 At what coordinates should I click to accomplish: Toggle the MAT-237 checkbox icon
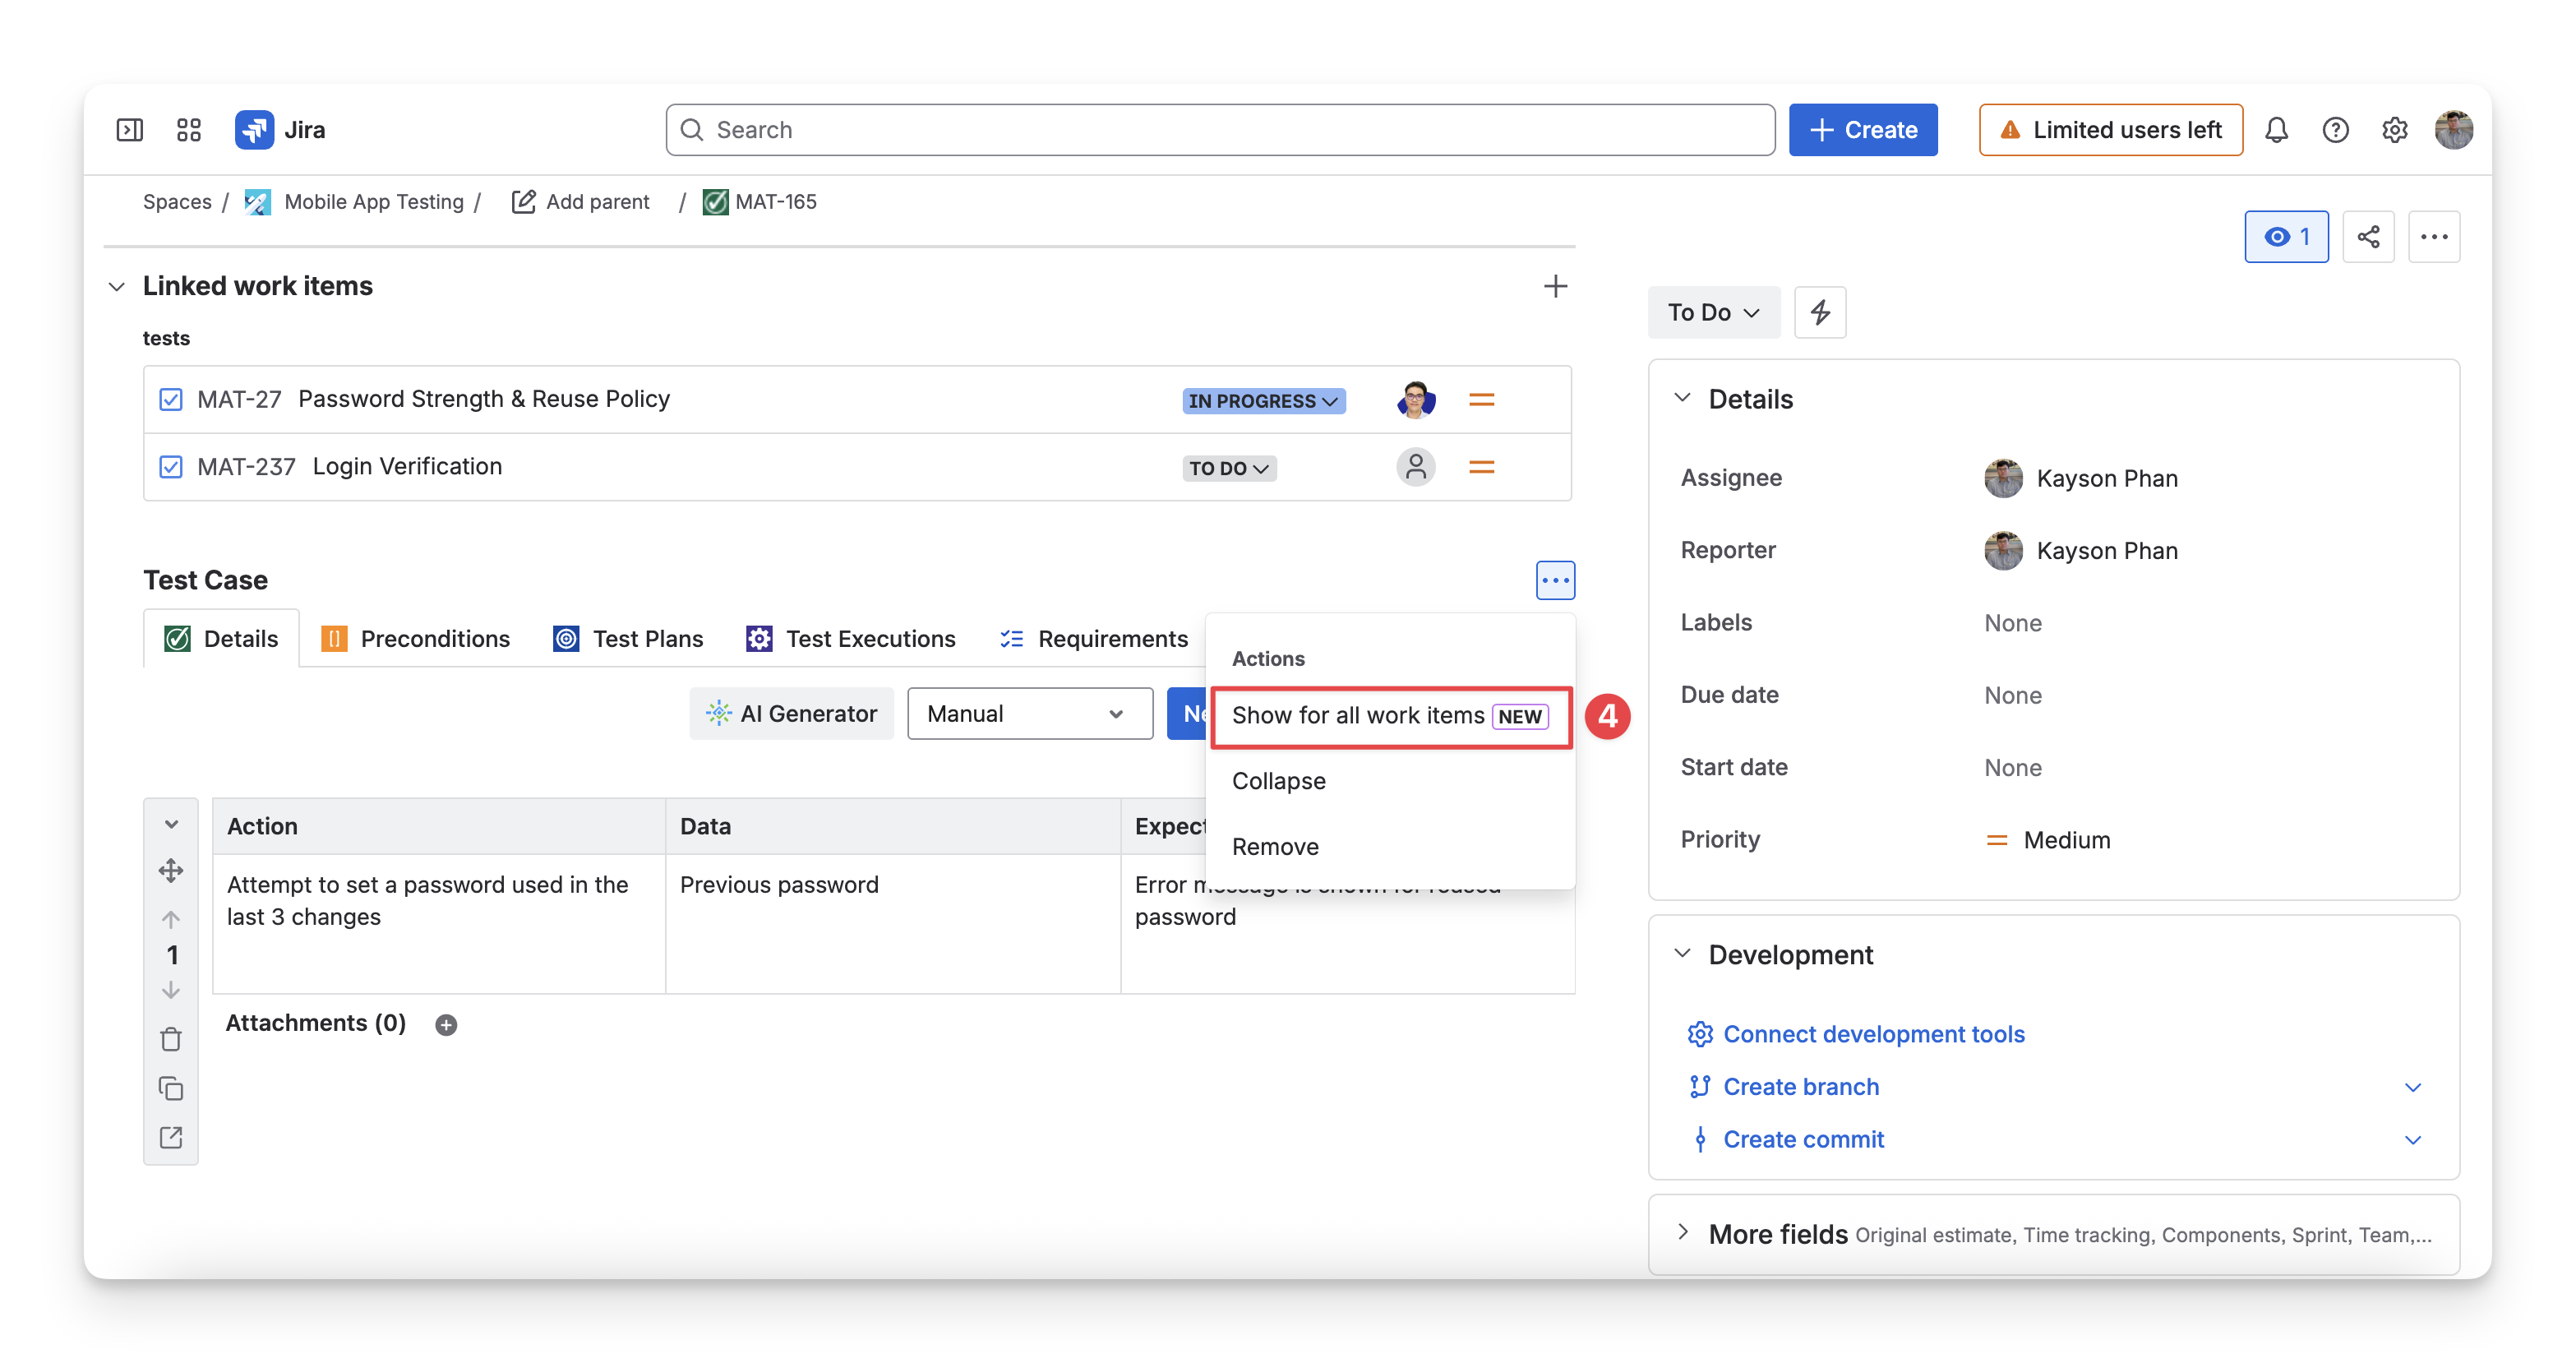[x=171, y=467]
